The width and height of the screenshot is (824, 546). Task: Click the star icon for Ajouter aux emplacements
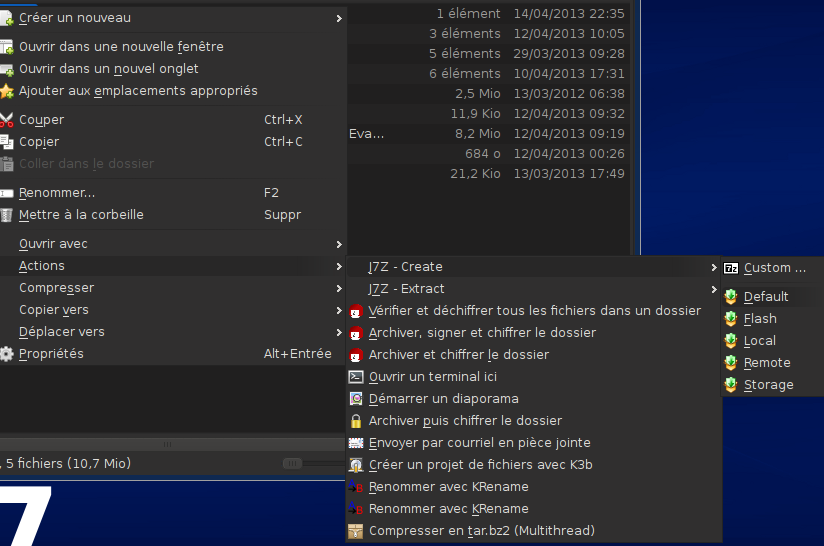coord(6,91)
